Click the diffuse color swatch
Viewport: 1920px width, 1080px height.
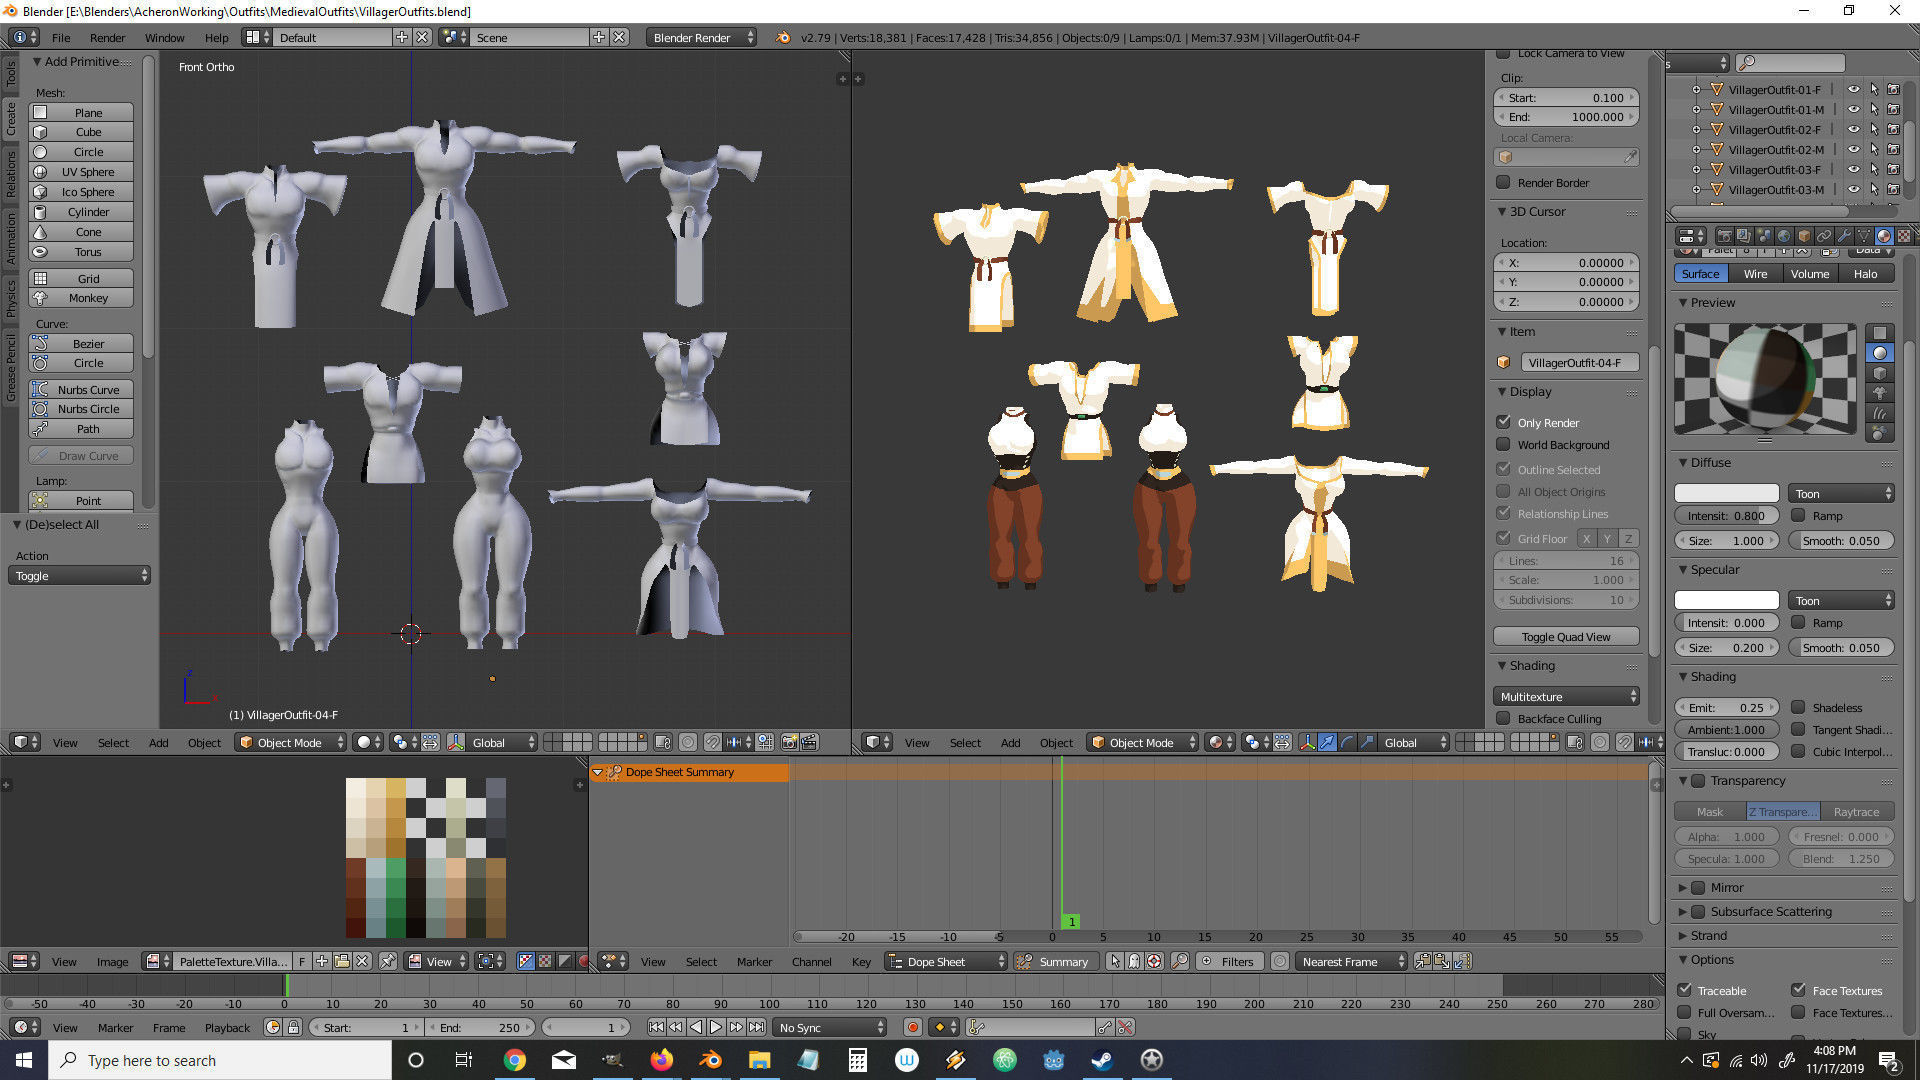1727,493
